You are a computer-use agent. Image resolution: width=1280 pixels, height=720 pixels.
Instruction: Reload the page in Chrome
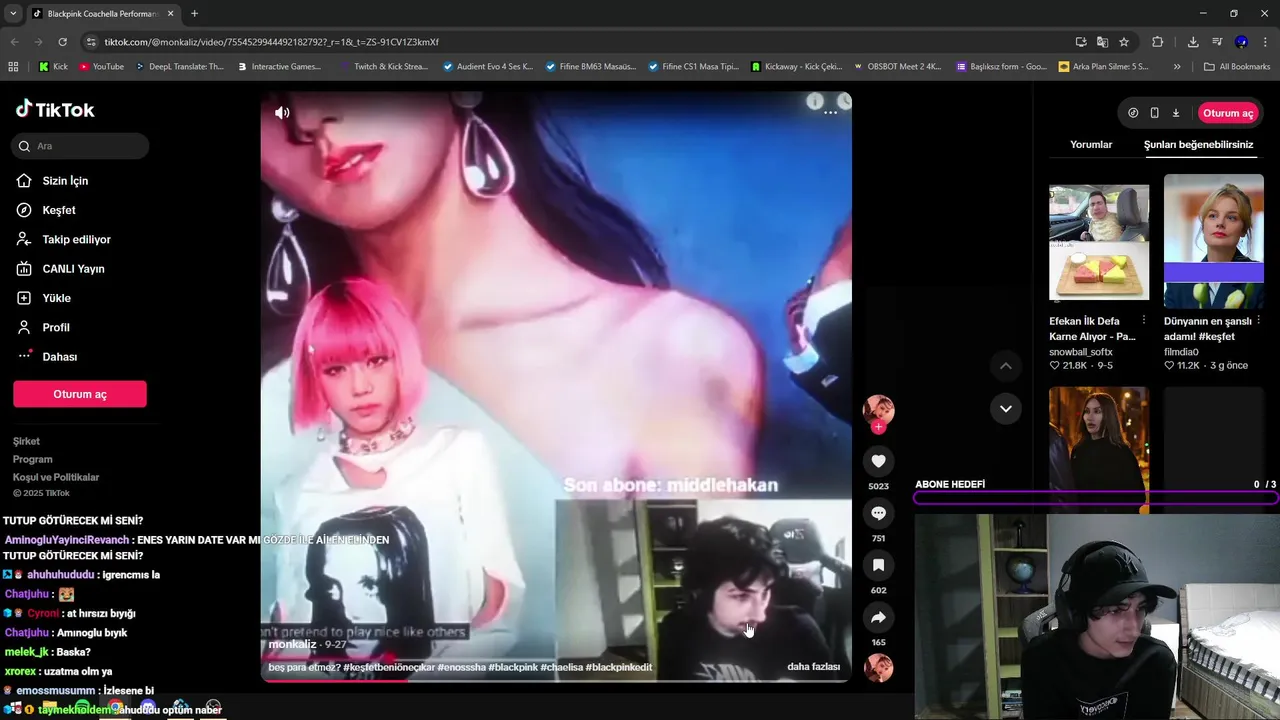62,42
